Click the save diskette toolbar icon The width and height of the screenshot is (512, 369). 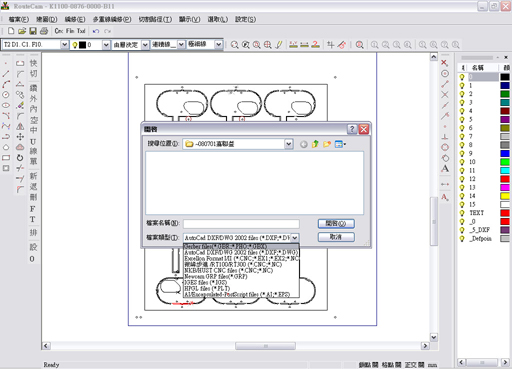coord(33,31)
